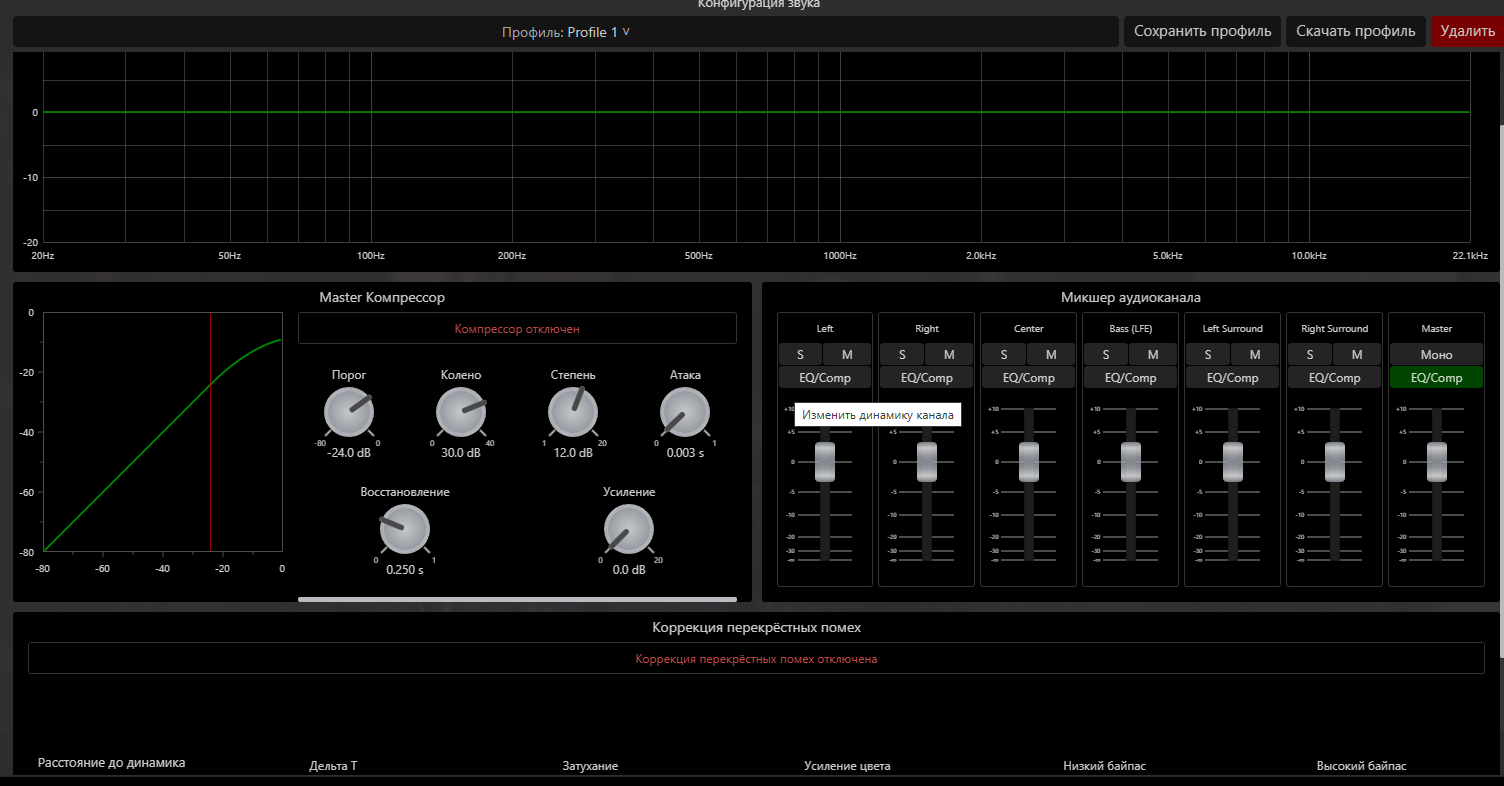Click Сохранить профиль button
Image resolution: width=1504 pixels, height=786 pixels.
click(x=1202, y=31)
